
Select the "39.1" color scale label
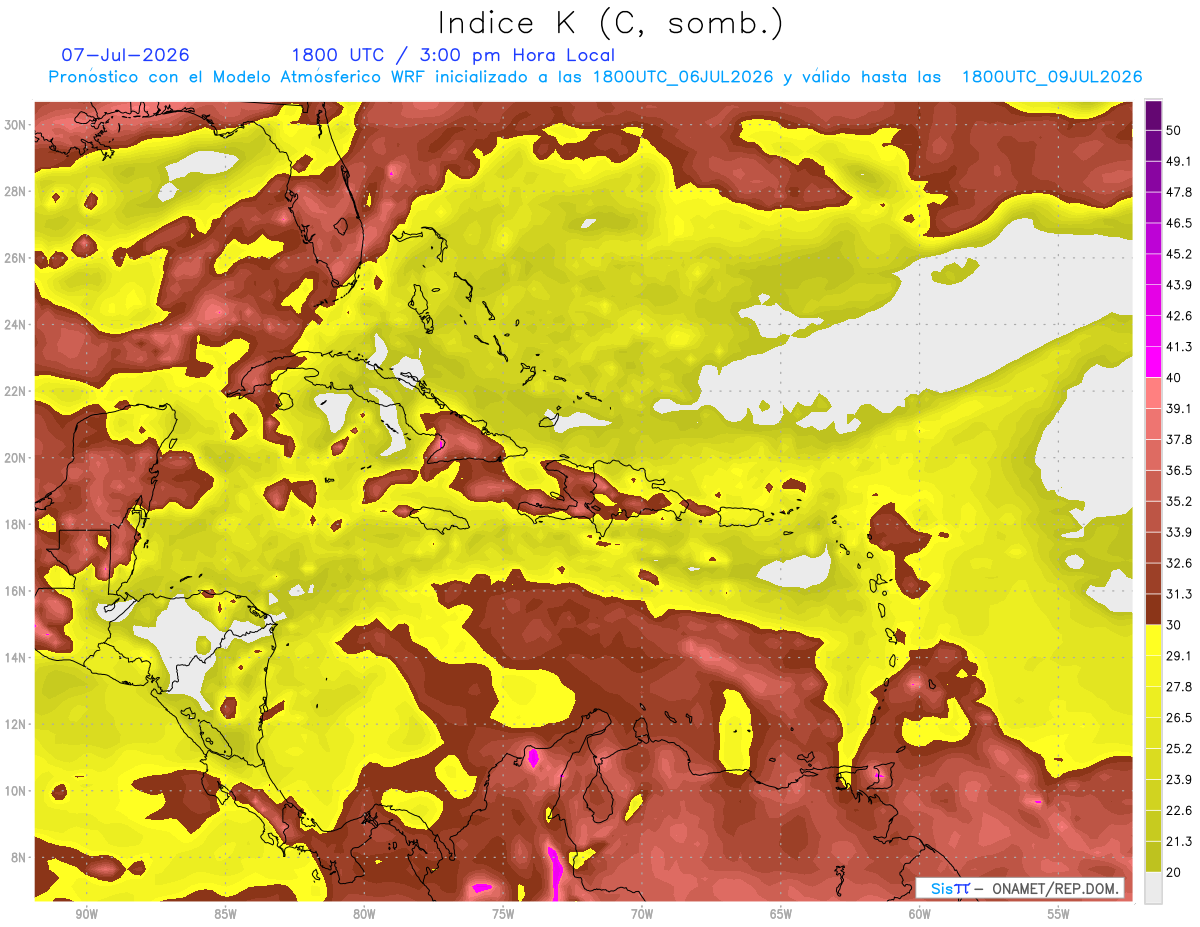tap(1179, 409)
